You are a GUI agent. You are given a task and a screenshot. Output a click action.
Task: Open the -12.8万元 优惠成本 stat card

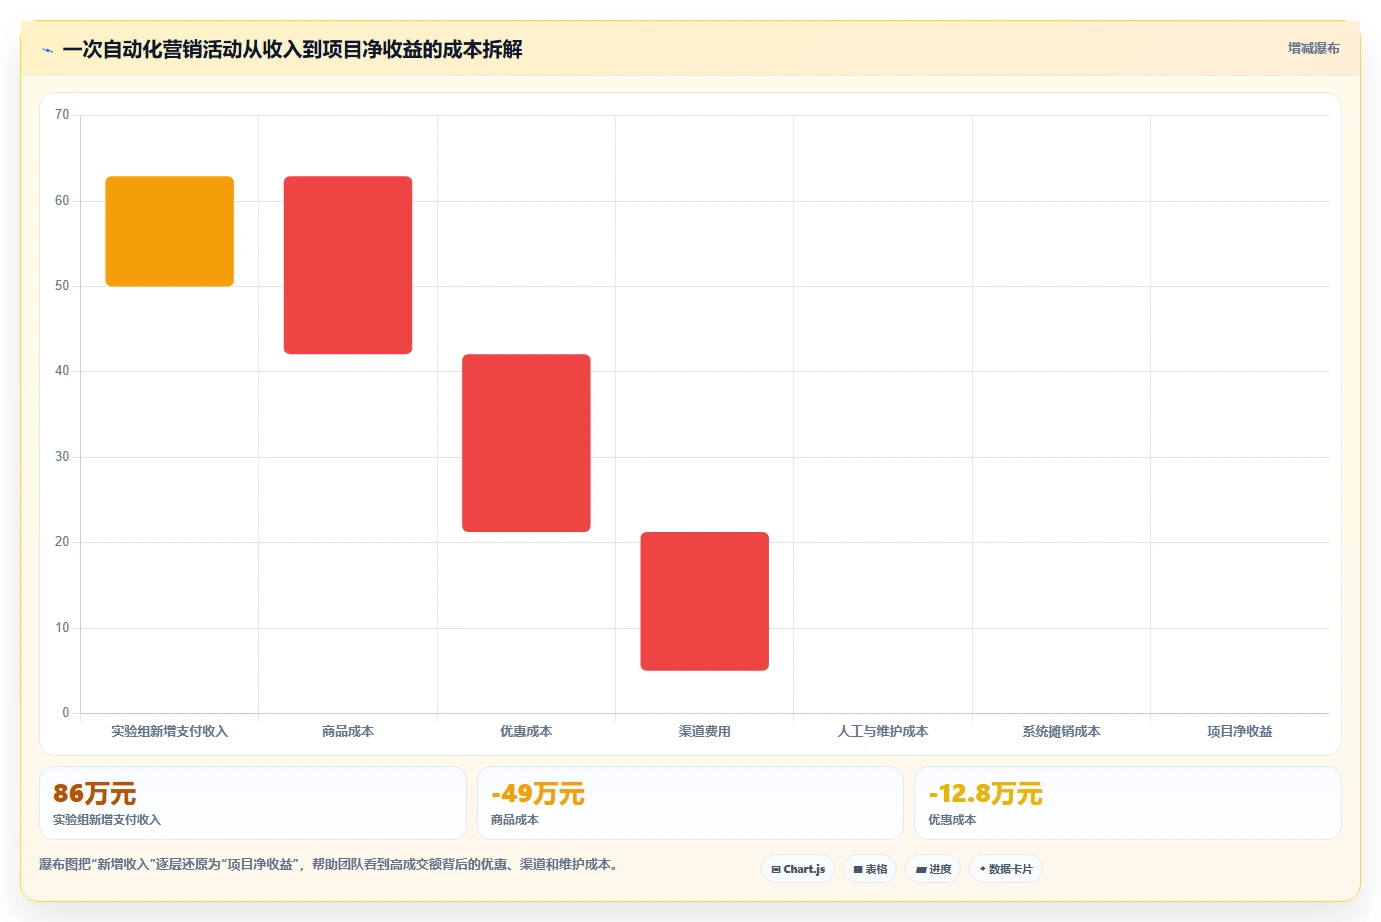1128,803
